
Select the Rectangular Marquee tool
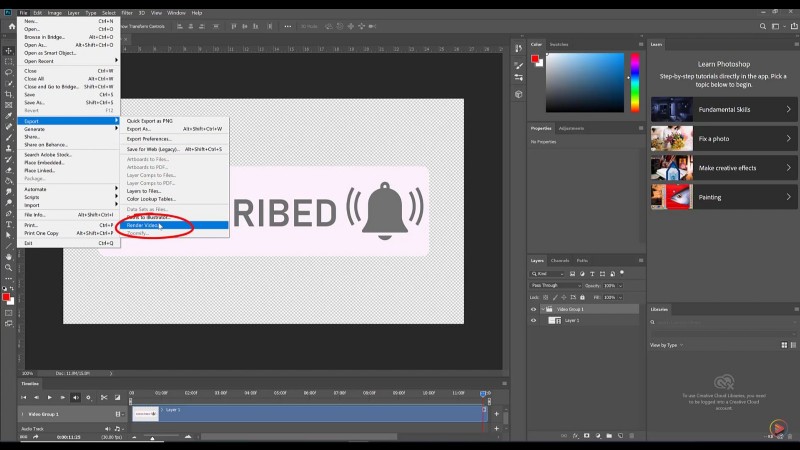click(x=9, y=61)
